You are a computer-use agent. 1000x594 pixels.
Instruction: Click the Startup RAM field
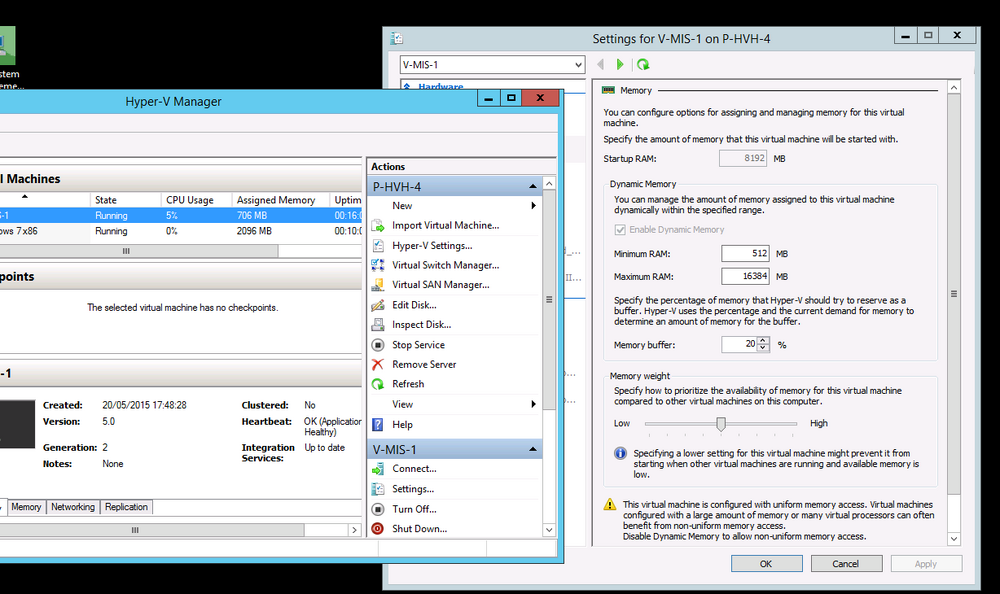[743, 158]
